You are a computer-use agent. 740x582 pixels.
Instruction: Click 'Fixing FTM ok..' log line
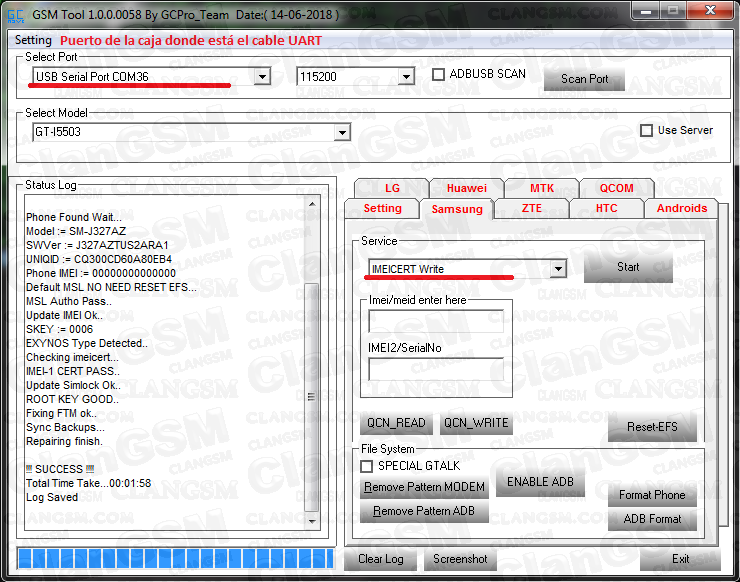61,413
